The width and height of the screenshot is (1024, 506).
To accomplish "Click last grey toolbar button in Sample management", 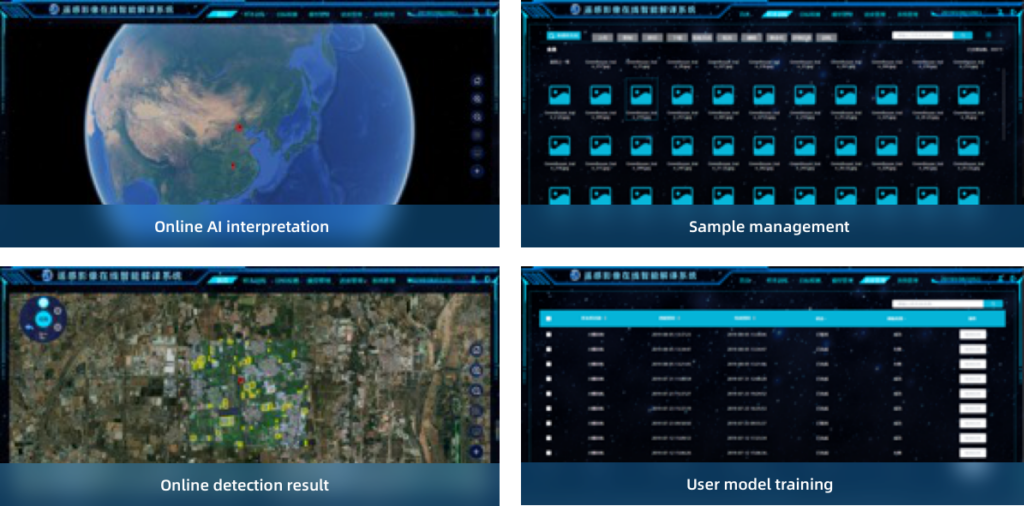I will [826, 37].
